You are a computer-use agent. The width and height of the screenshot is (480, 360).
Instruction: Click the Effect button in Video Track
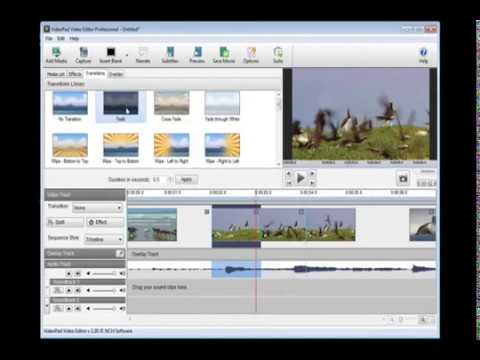pyautogui.click(x=105, y=222)
